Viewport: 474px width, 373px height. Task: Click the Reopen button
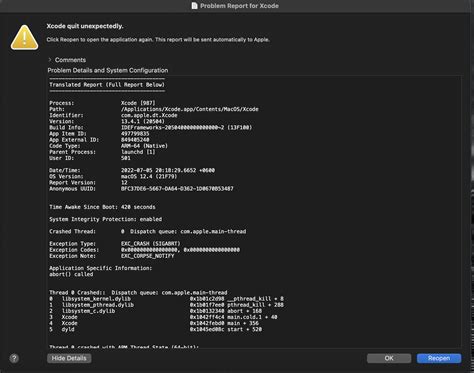coord(439,358)
